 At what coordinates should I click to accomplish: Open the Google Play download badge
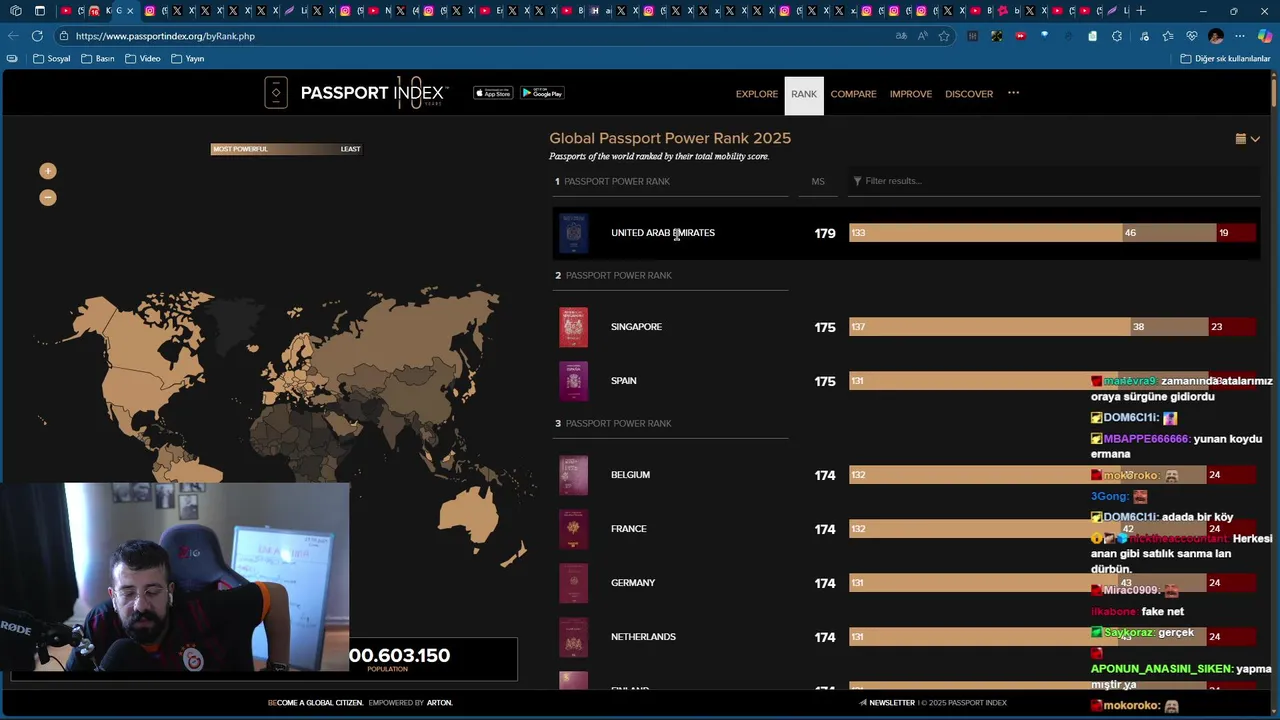pyautogui.click(x=542, y=93)
